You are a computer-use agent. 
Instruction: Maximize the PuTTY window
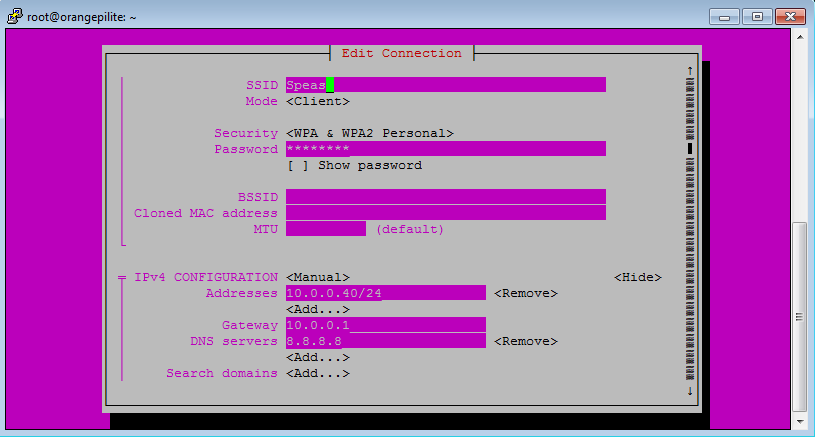click(x=757, y=17)
